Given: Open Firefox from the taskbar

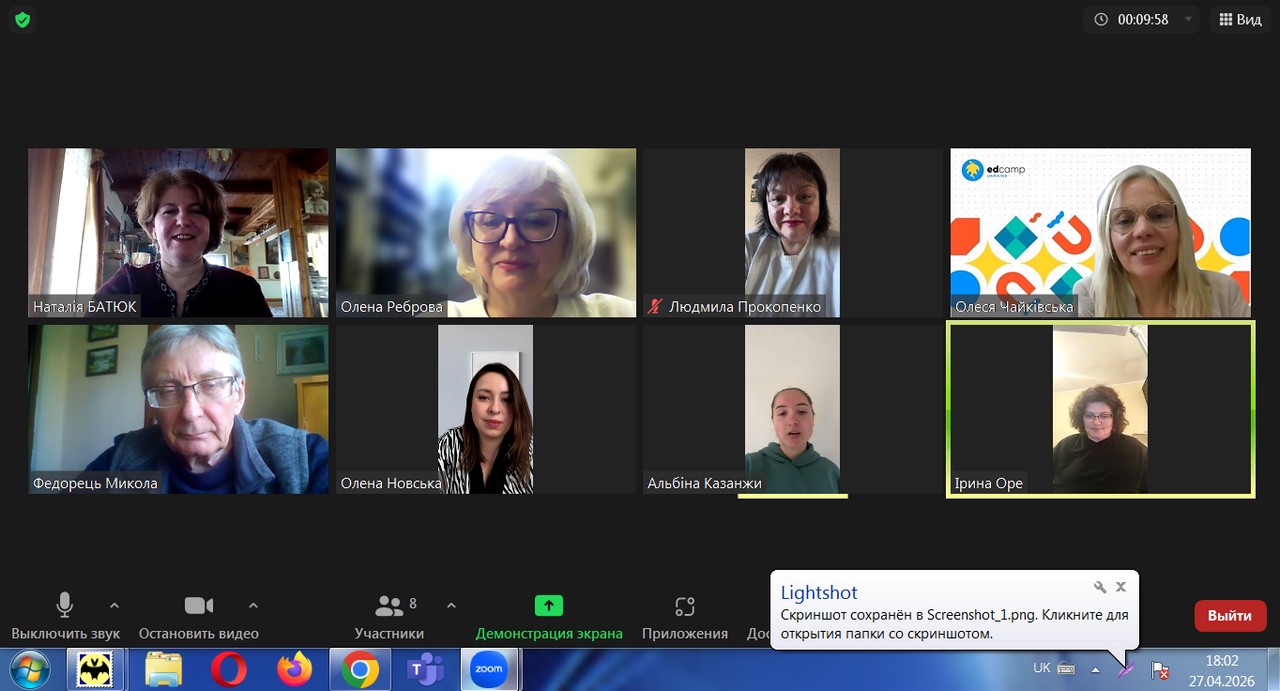Looking at the screenshot, I should click(295, 669).
